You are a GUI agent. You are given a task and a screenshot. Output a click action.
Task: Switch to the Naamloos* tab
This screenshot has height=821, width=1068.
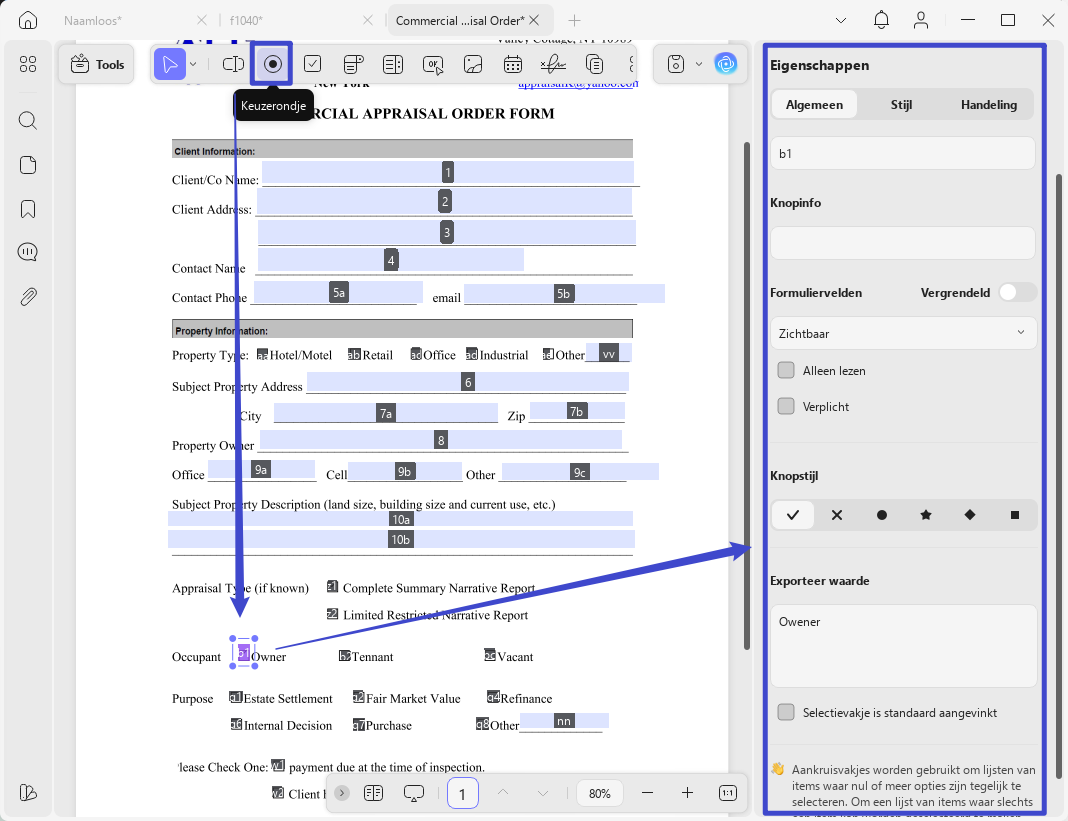coord(93,20)
